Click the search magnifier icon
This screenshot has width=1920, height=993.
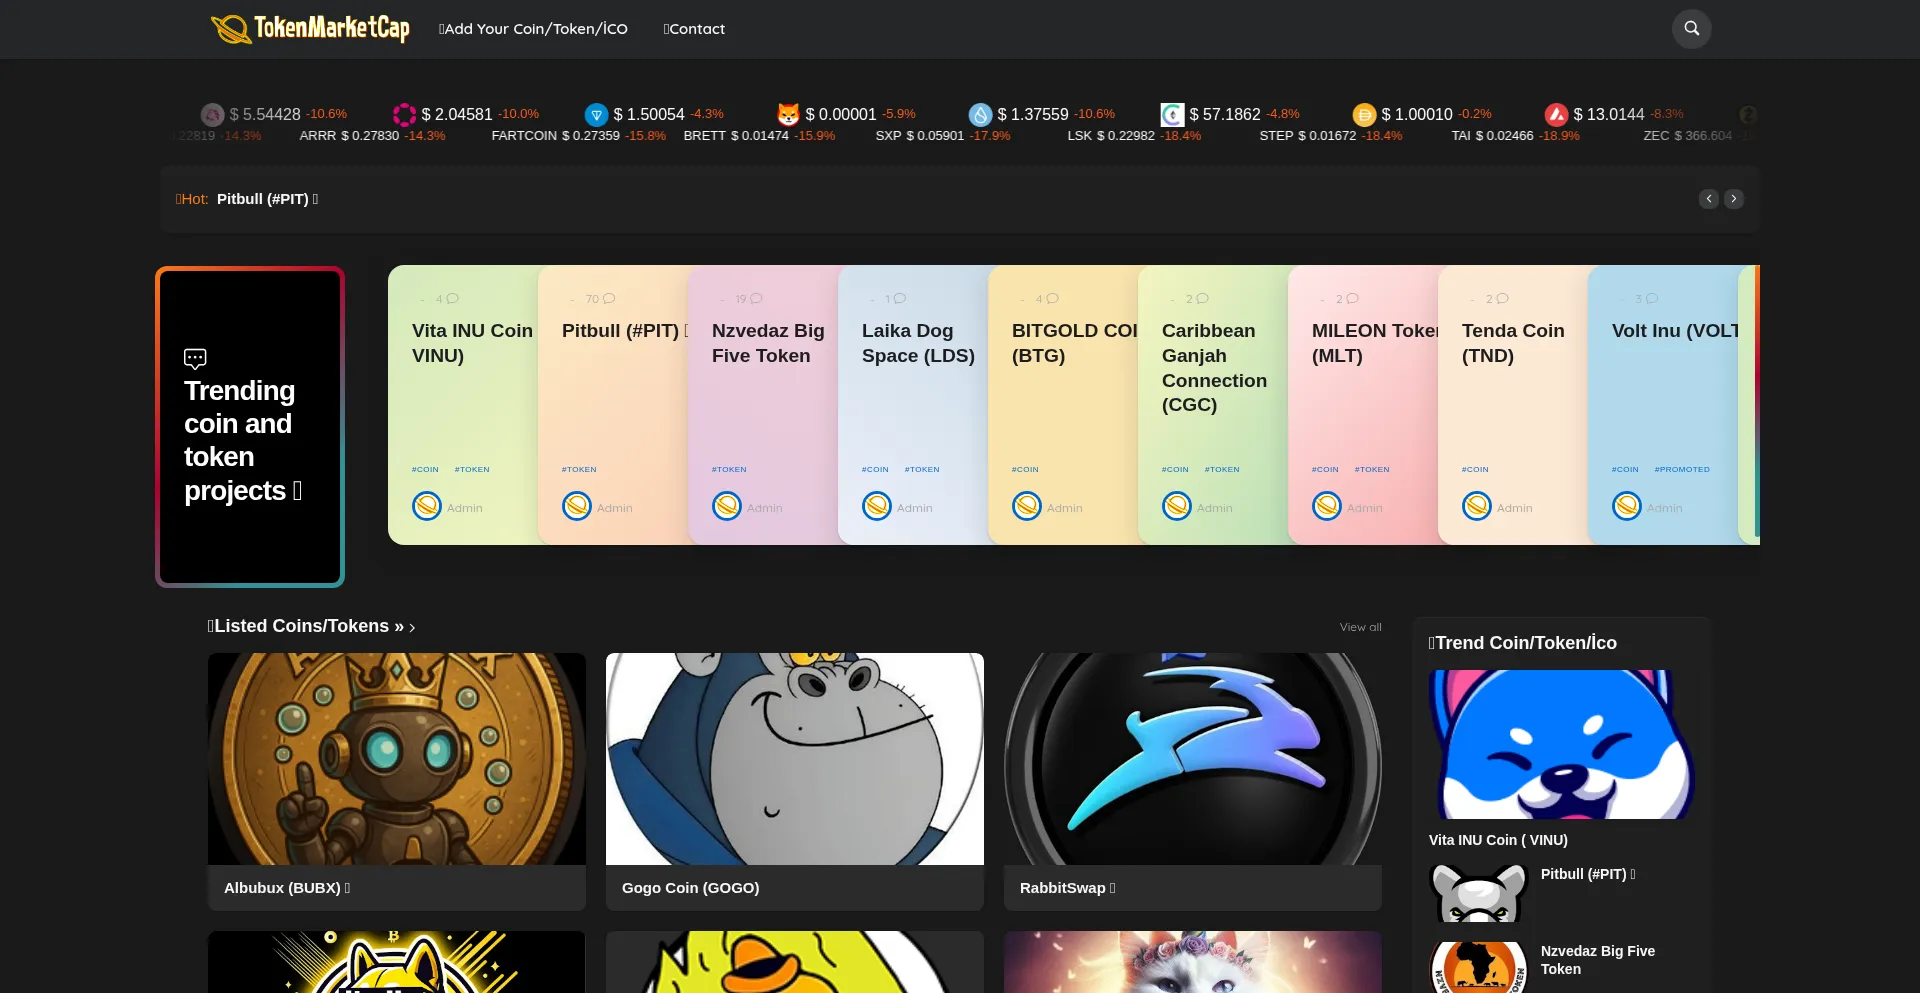(x=1691, y=29)
